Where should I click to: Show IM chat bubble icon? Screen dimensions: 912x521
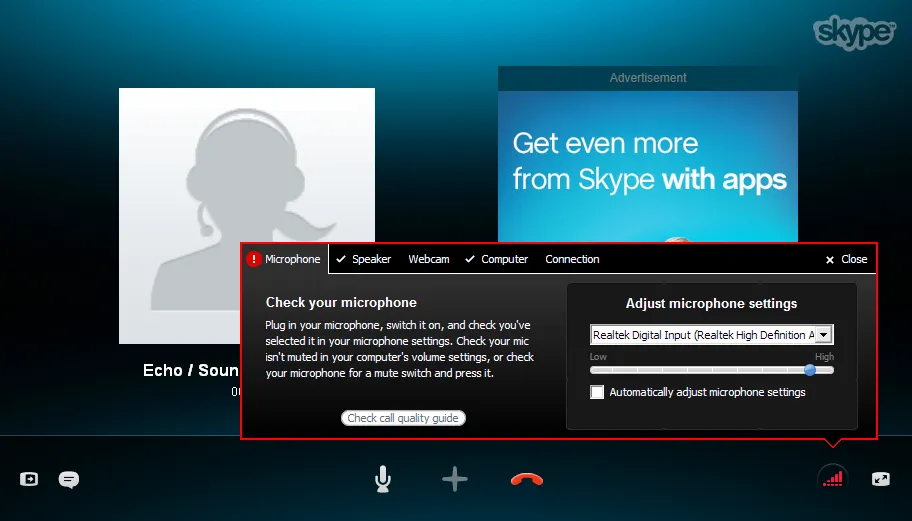click(69, 480)
